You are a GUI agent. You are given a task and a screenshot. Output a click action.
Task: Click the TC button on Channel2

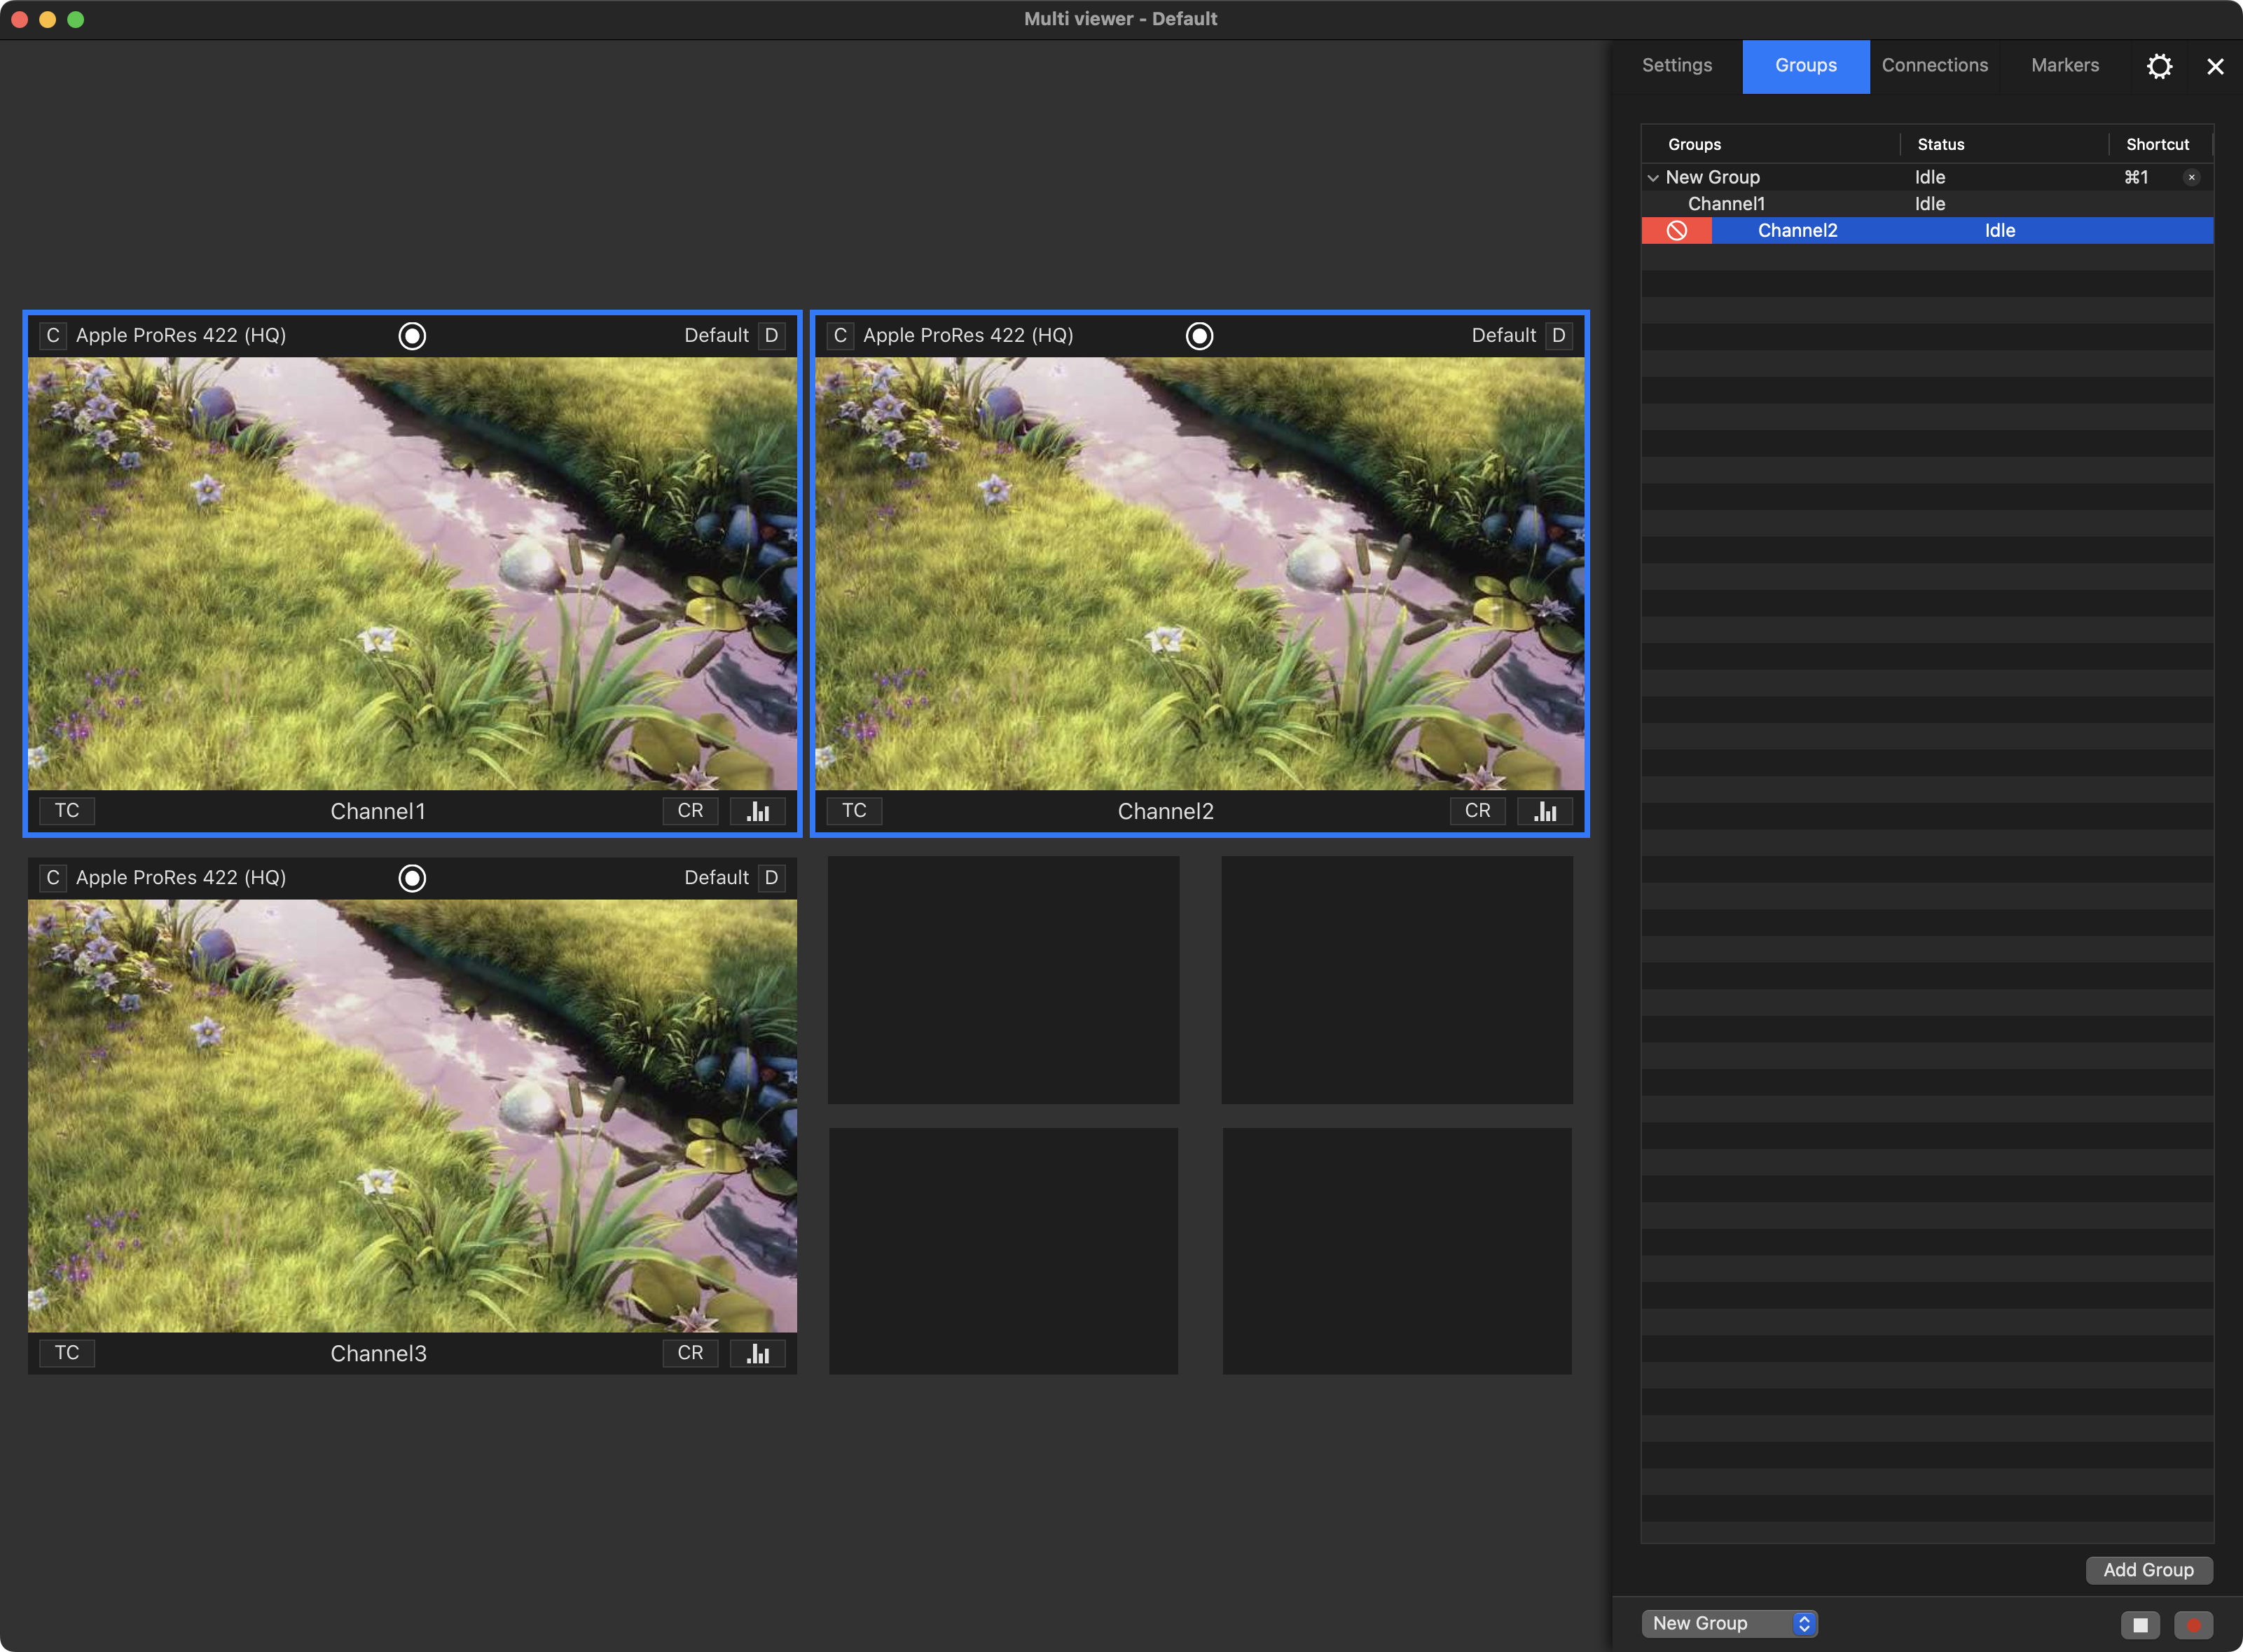[854, 811]
